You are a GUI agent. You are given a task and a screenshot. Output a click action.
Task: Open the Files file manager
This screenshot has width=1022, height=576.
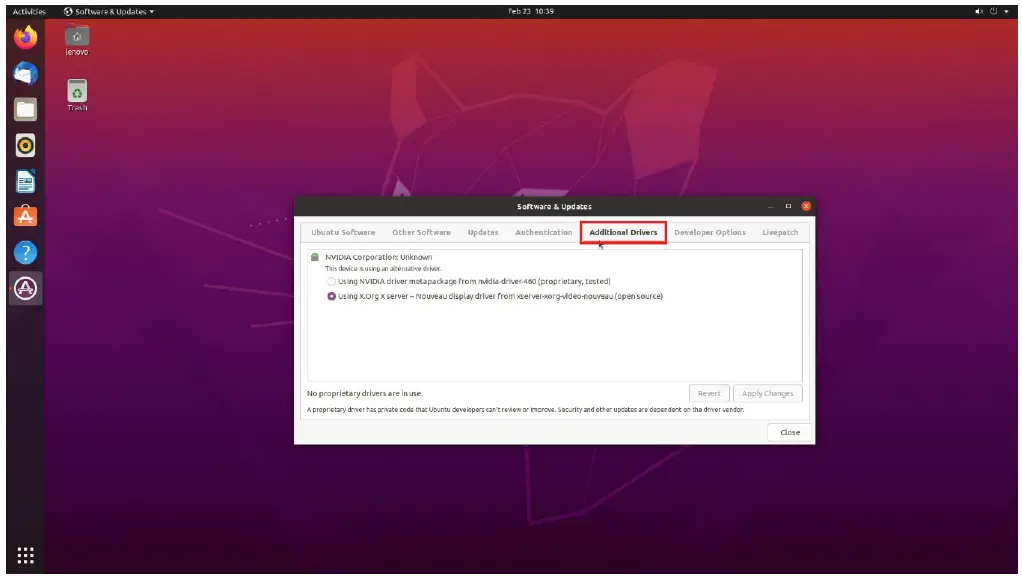click(25, 109)
